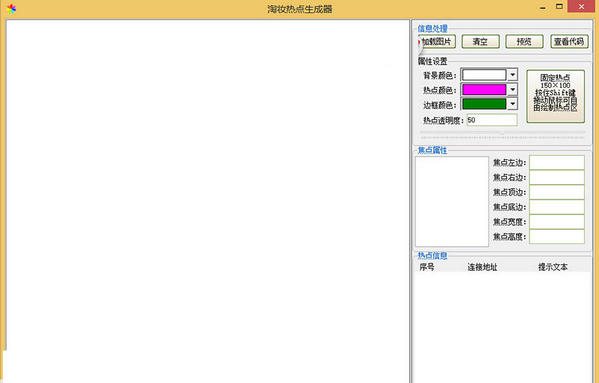Click the 焦点宽度 input field

[557, 222]
